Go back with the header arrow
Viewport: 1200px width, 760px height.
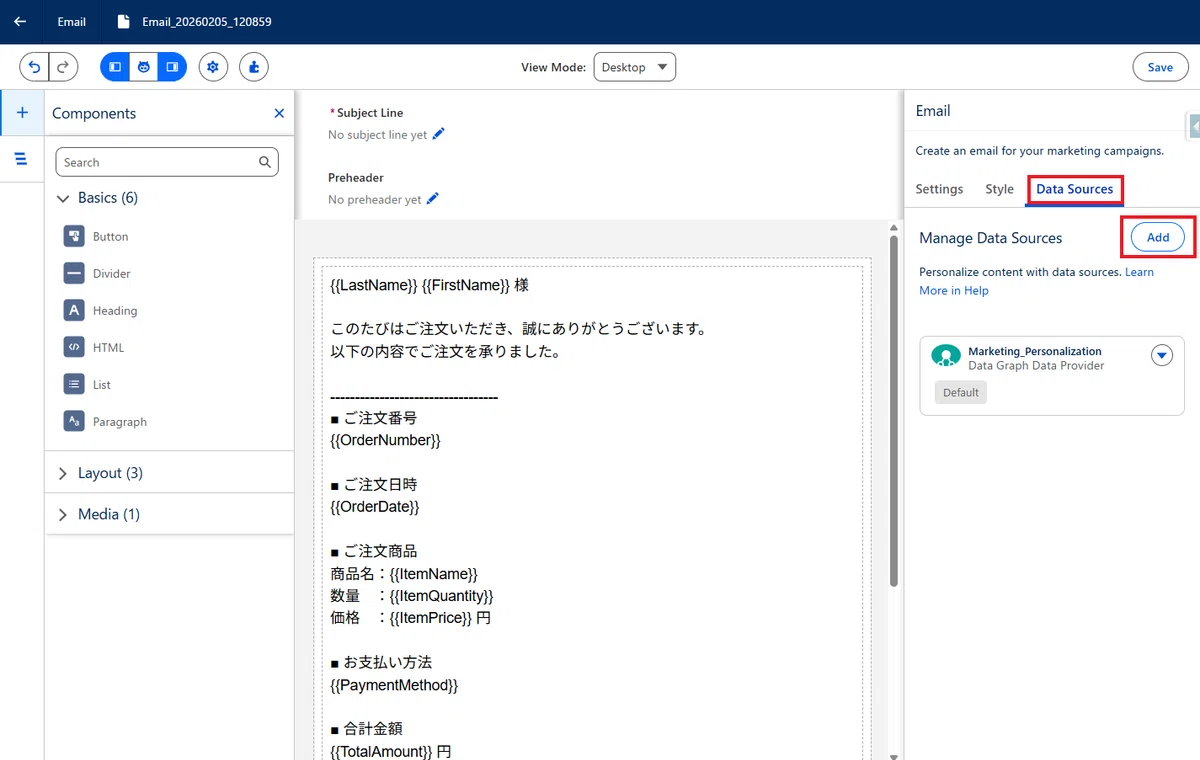point(20,21)
